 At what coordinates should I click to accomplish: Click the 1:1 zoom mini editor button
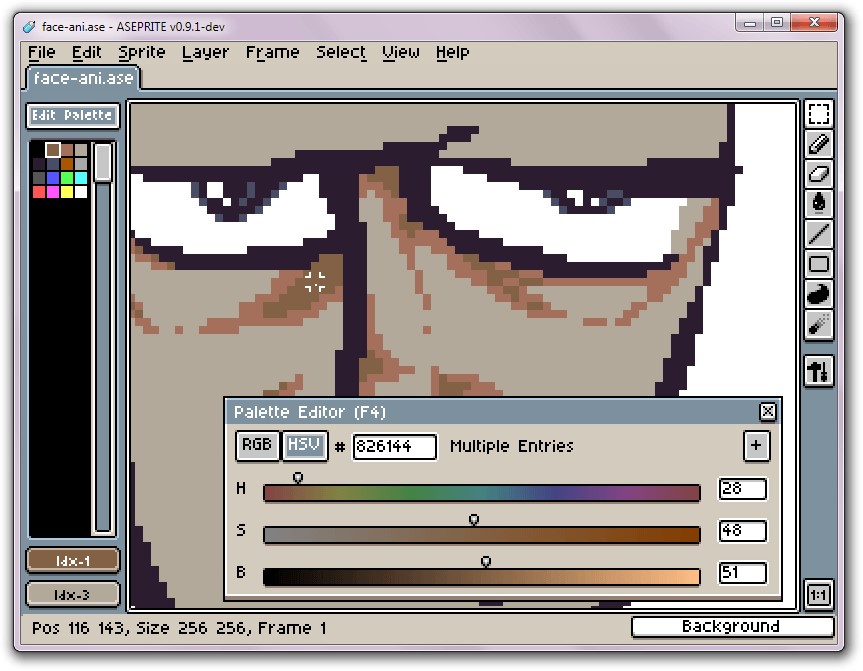click(x=819, y=595)
